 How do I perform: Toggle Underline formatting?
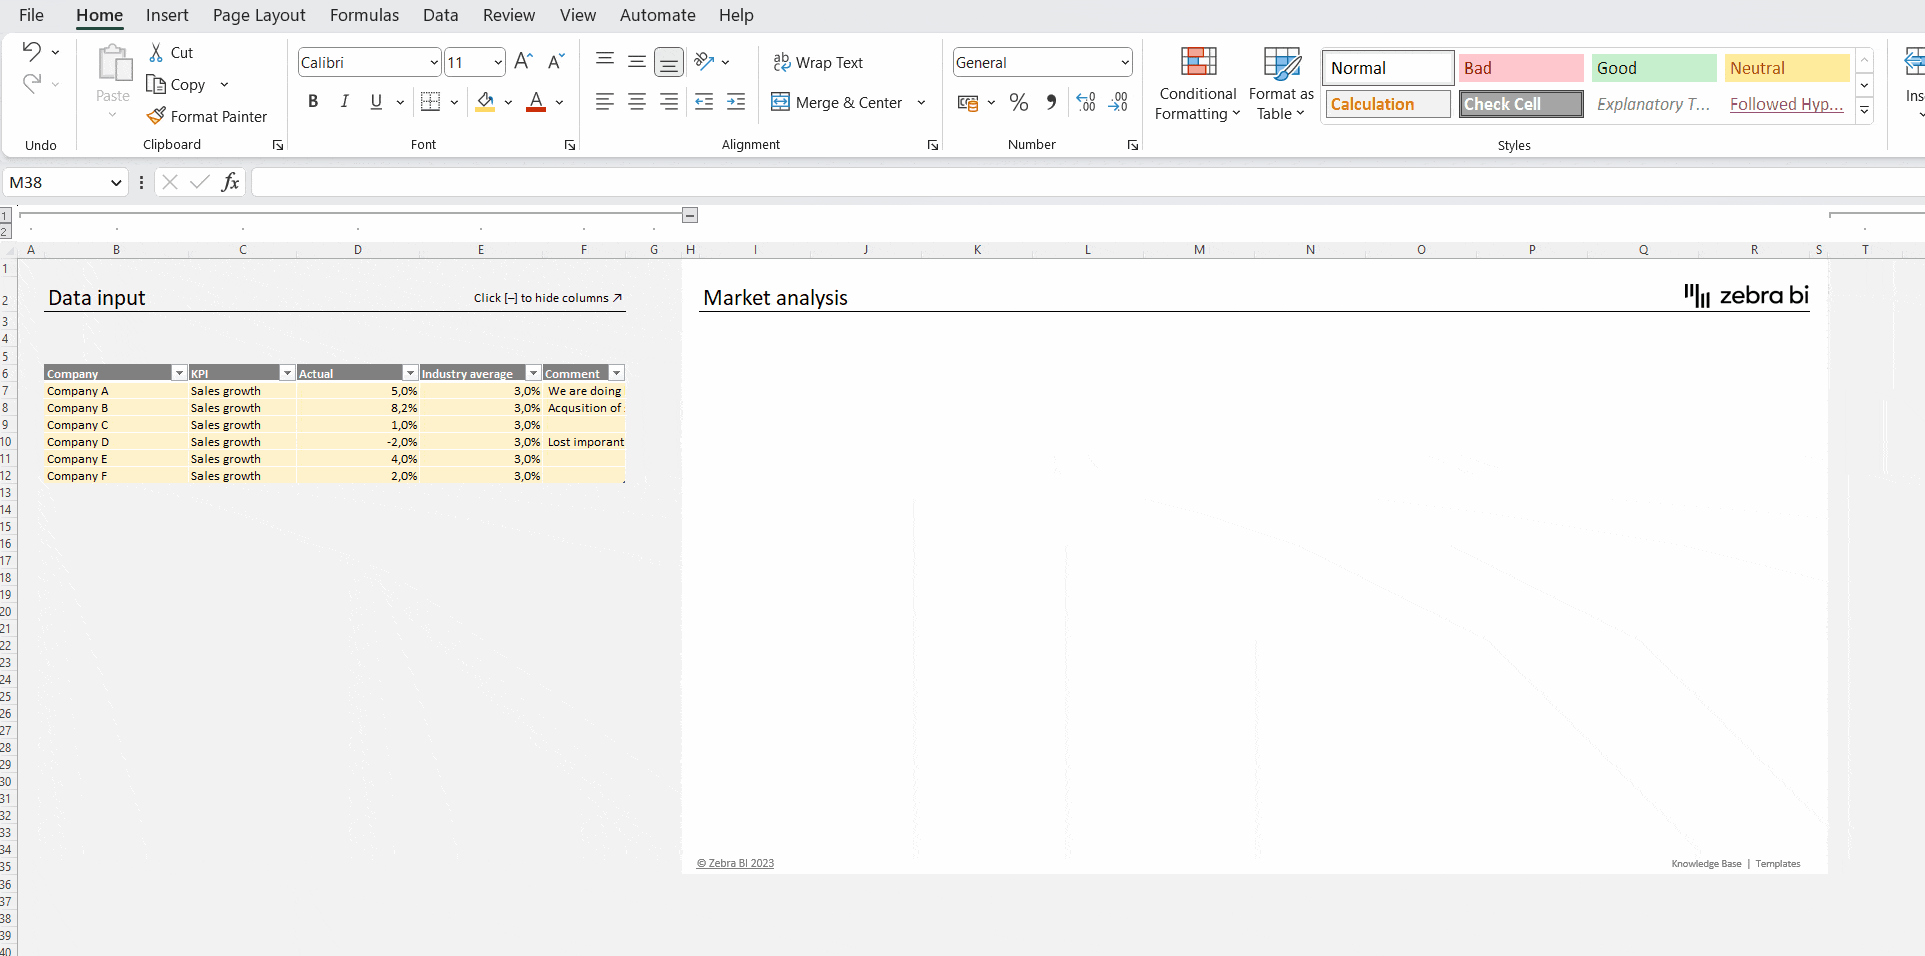[375, 102]
